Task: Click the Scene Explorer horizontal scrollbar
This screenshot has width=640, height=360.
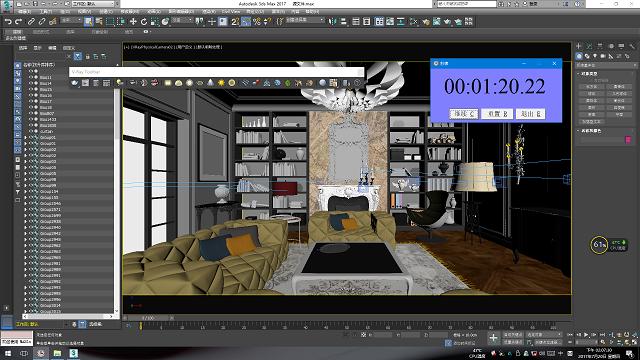Action: [x=67, y=316]
